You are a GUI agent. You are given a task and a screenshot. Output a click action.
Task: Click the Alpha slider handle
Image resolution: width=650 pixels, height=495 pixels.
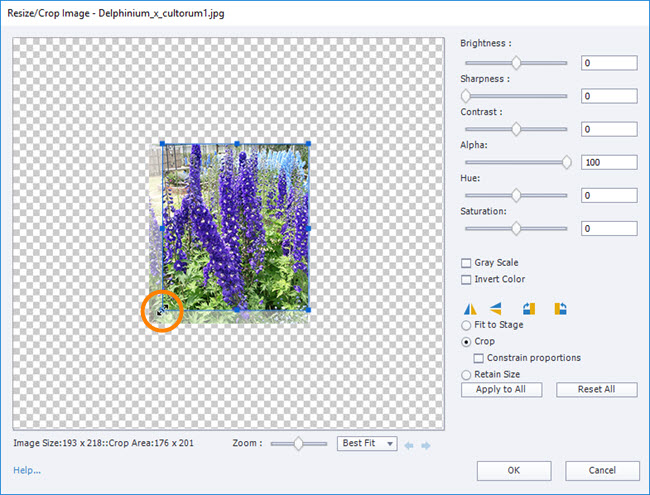pos(567,163)
